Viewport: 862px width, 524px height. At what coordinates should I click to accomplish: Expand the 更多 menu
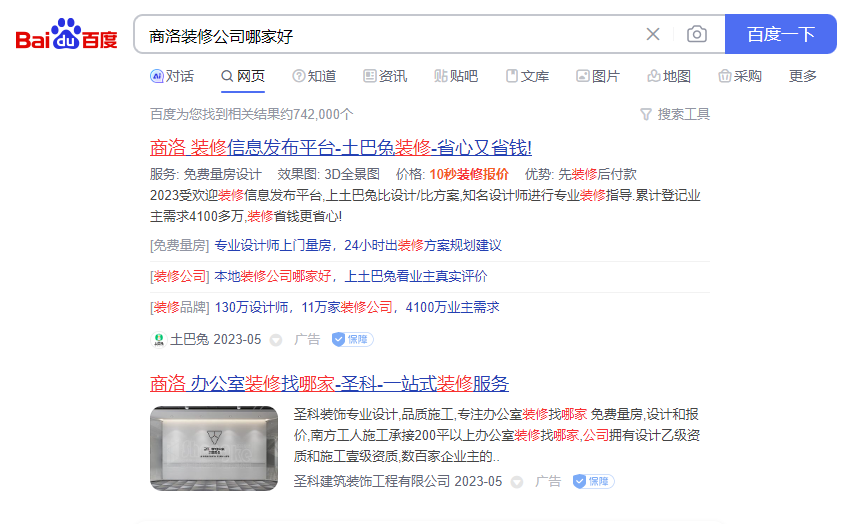[x=803, y=76]
